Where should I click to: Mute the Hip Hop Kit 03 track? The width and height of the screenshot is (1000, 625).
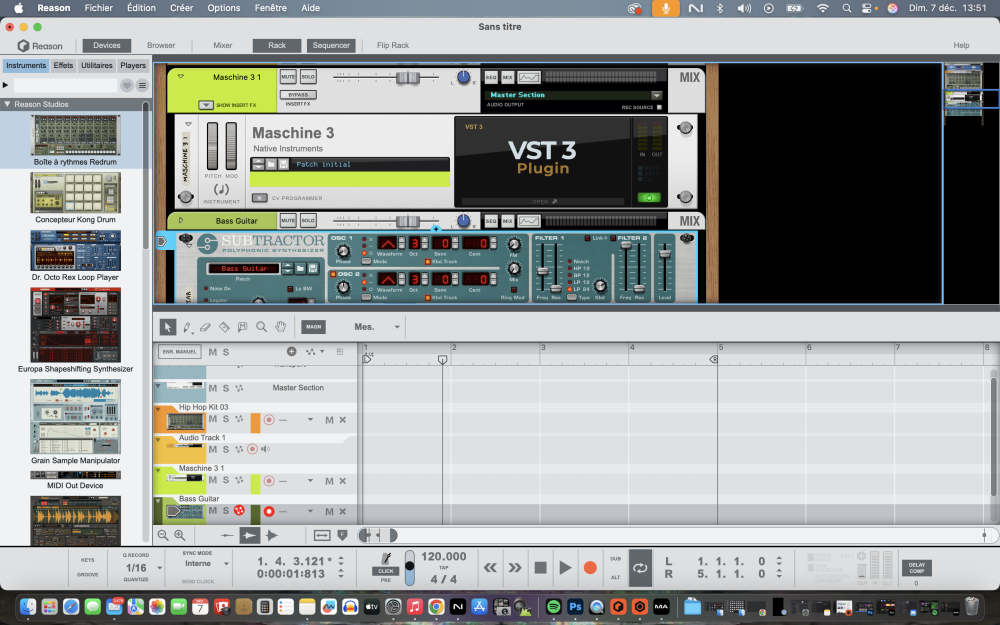click(212, 419)
